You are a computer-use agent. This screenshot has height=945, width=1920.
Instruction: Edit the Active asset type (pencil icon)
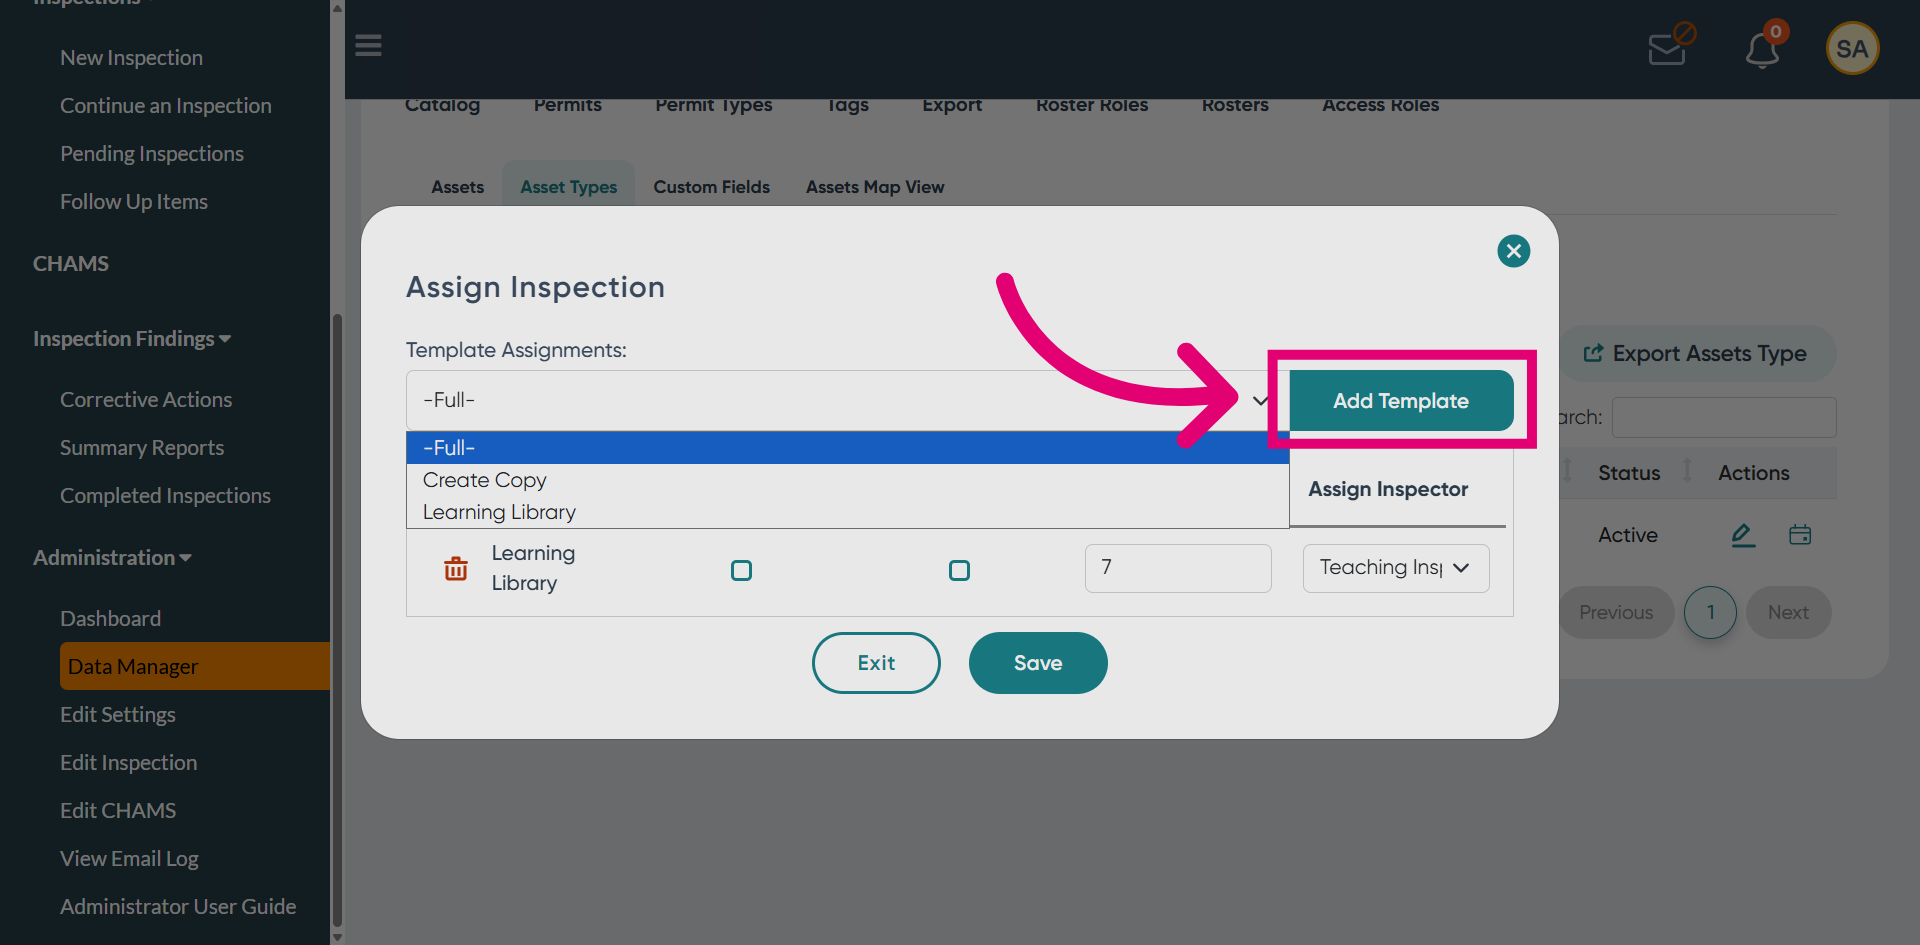pyautogui.click(x=1743, y=535)
